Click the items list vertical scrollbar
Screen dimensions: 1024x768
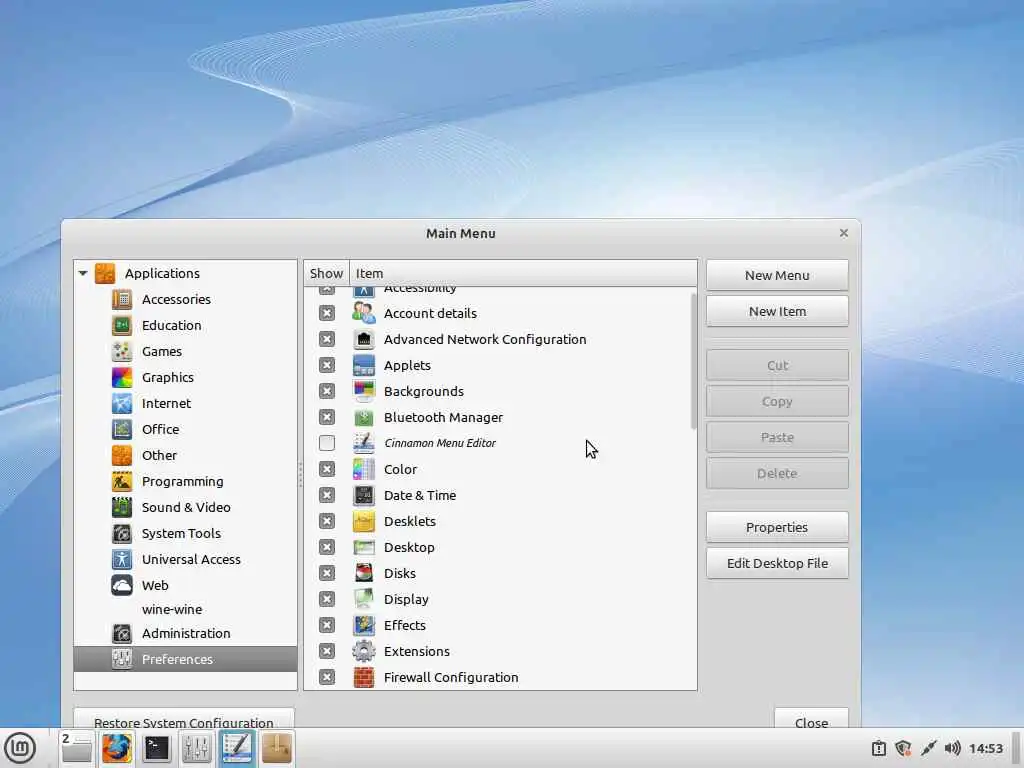tap(693, 361)
